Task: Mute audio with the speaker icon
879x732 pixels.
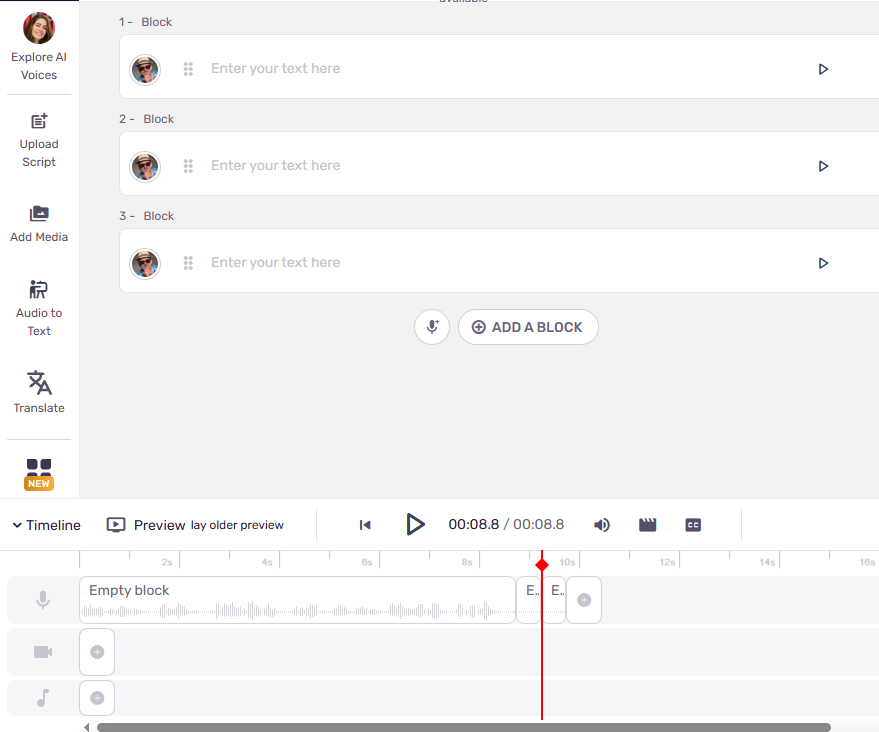Action: coord(601,524)
